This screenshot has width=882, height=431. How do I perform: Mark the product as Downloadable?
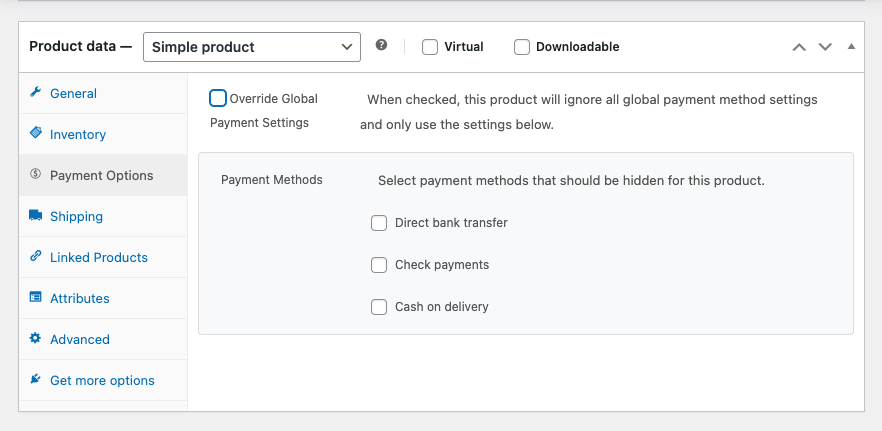(x=522, y=47)
